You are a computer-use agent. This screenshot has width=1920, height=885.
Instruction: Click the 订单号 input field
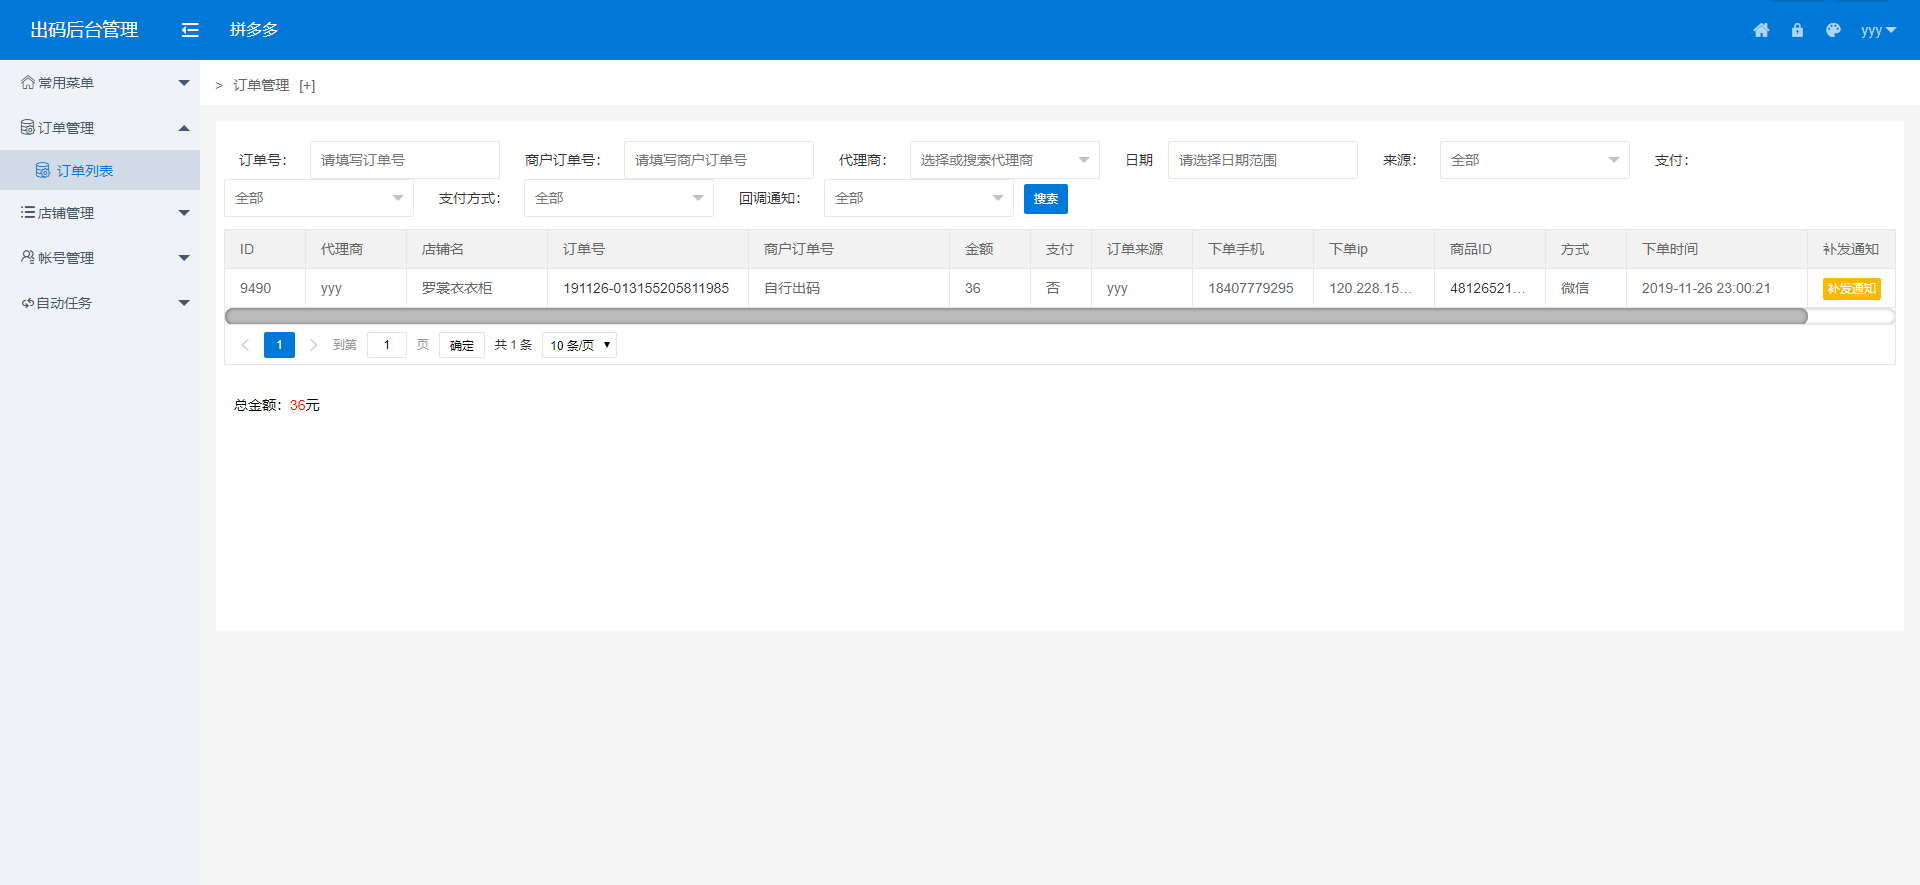pyautogui.click(x=404, y=160)
